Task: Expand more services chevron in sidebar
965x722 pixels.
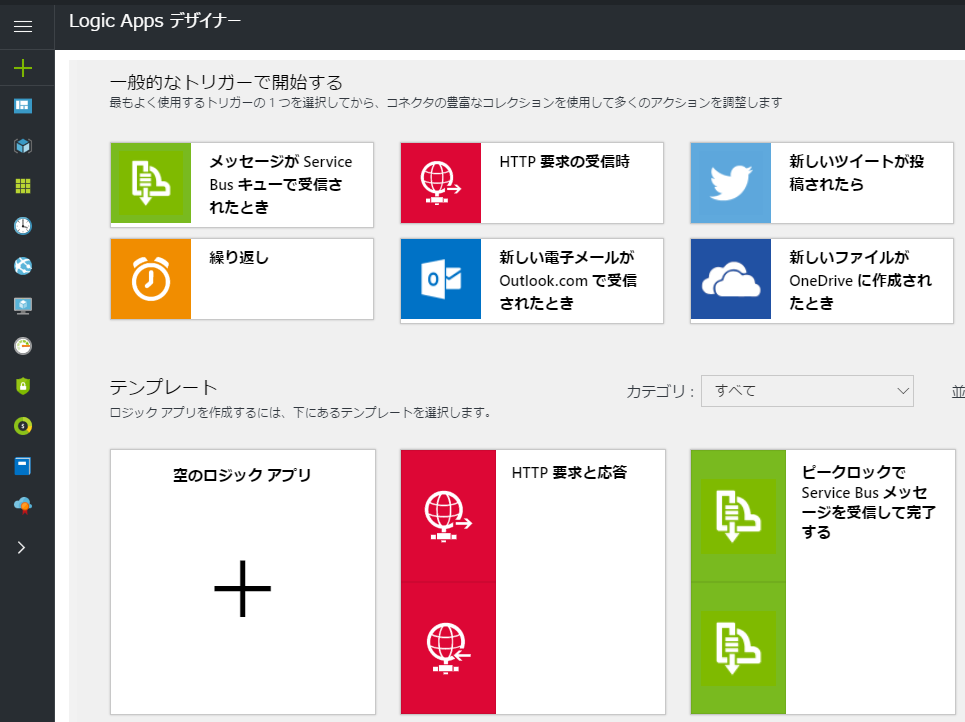Action: click(x=22, y=548)
